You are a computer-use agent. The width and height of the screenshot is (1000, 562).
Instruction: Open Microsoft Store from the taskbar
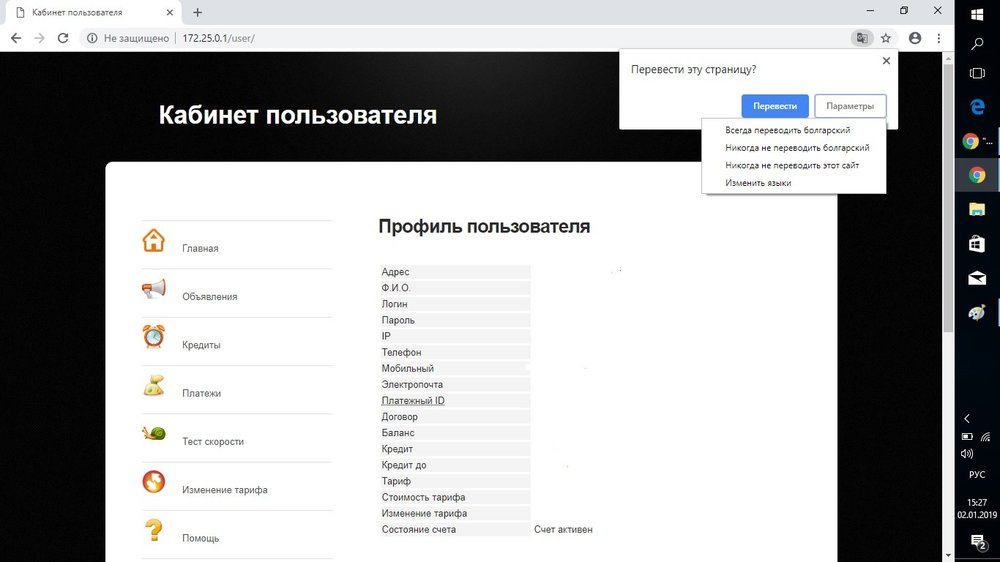[x=977, y=244]
